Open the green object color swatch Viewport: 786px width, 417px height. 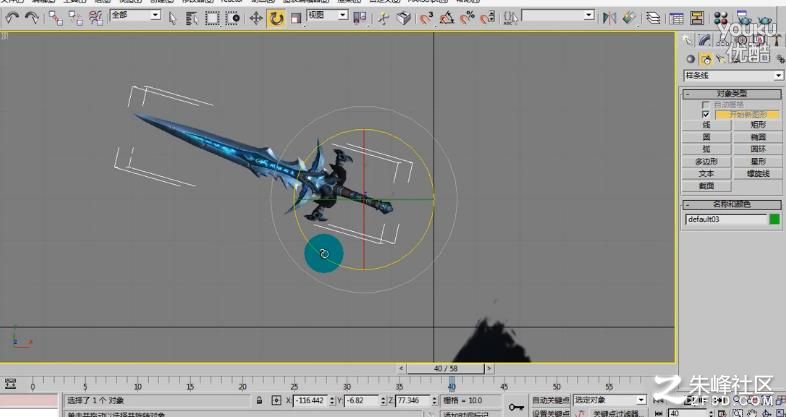(x=774, y=219)
